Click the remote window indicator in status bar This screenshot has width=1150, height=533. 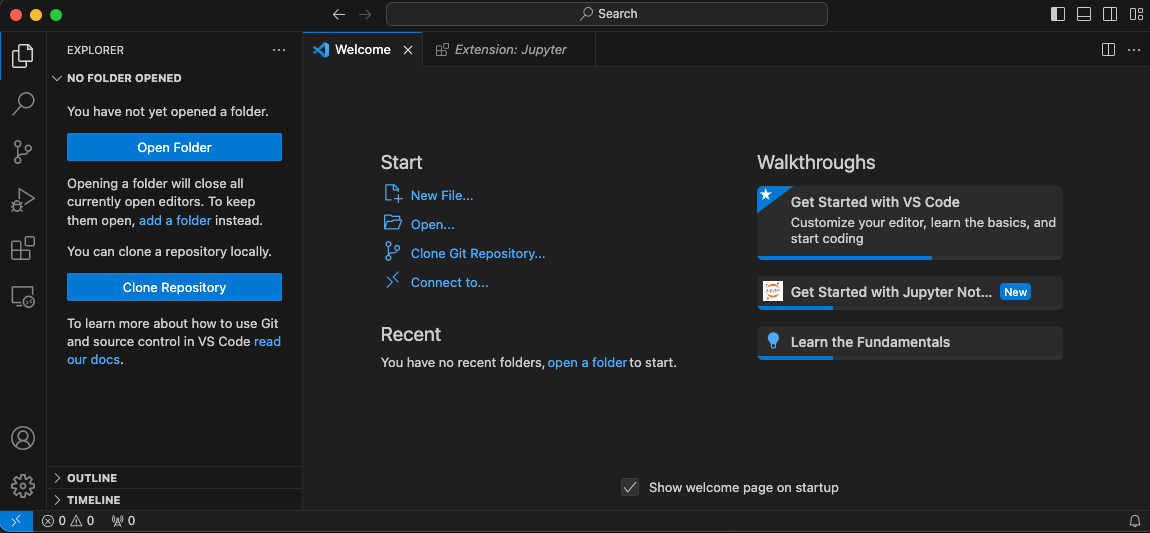16,521
